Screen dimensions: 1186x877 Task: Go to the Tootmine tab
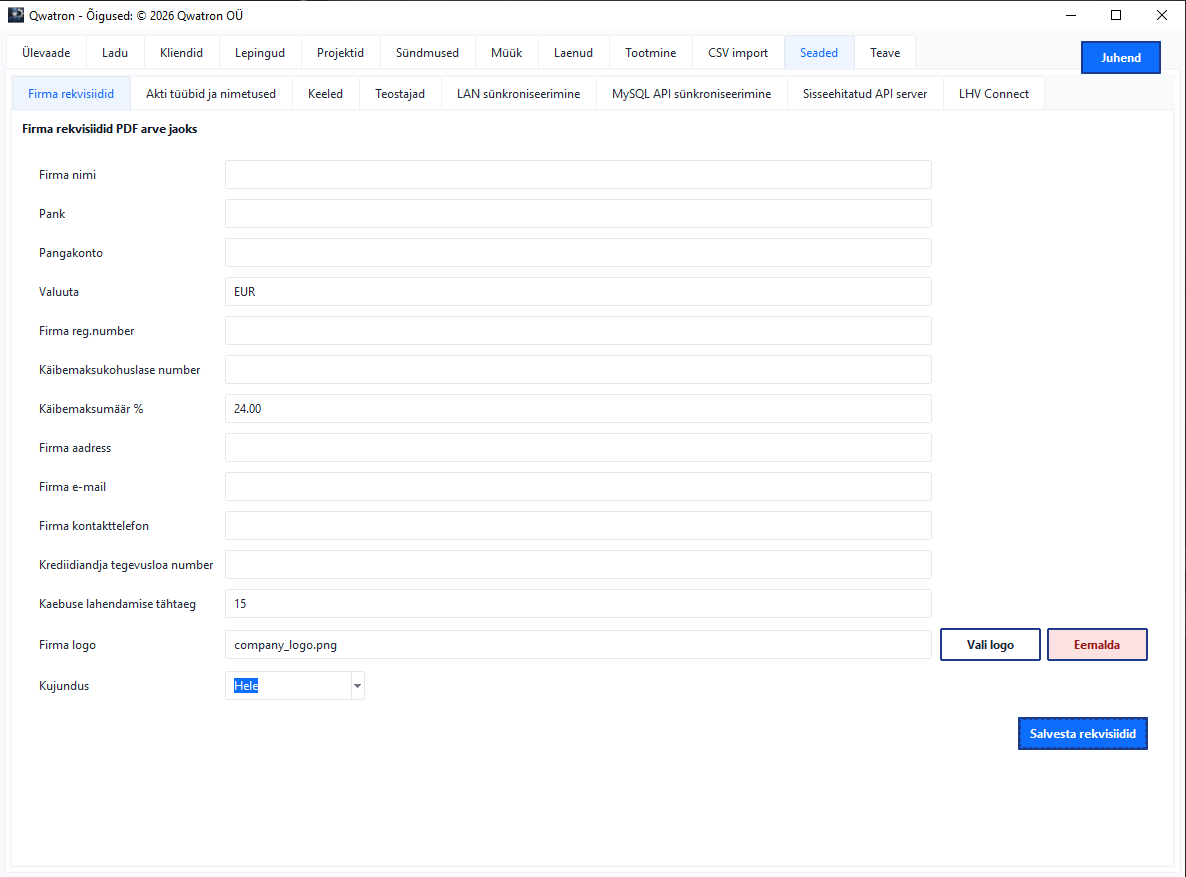coord(650,53)
